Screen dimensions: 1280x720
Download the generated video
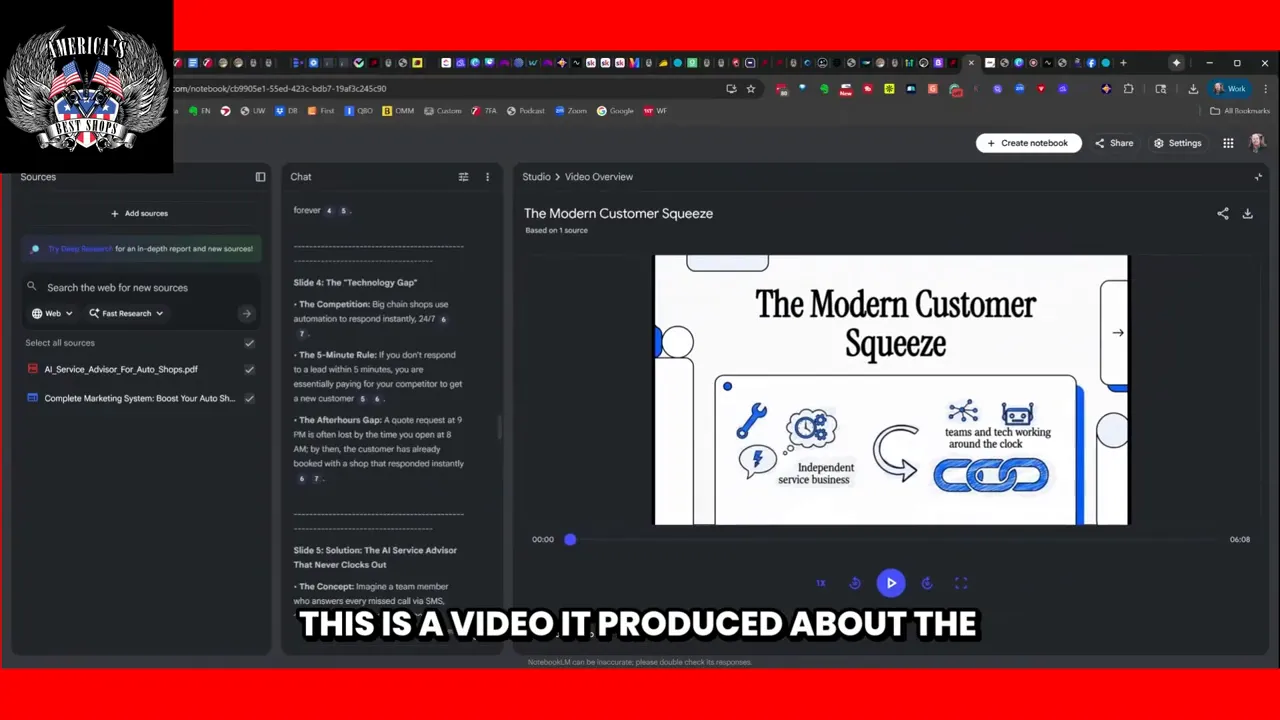tap(1247, 213)
